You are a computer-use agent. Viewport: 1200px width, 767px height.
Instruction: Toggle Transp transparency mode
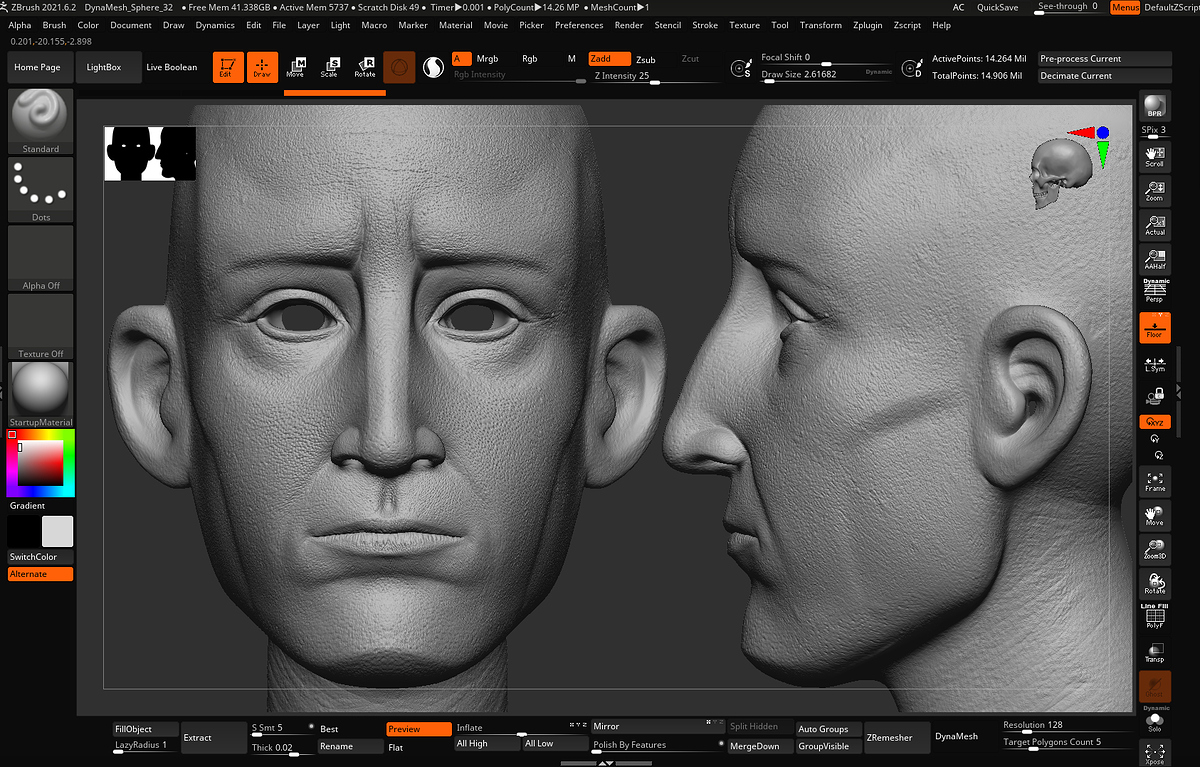point(1155,652)
